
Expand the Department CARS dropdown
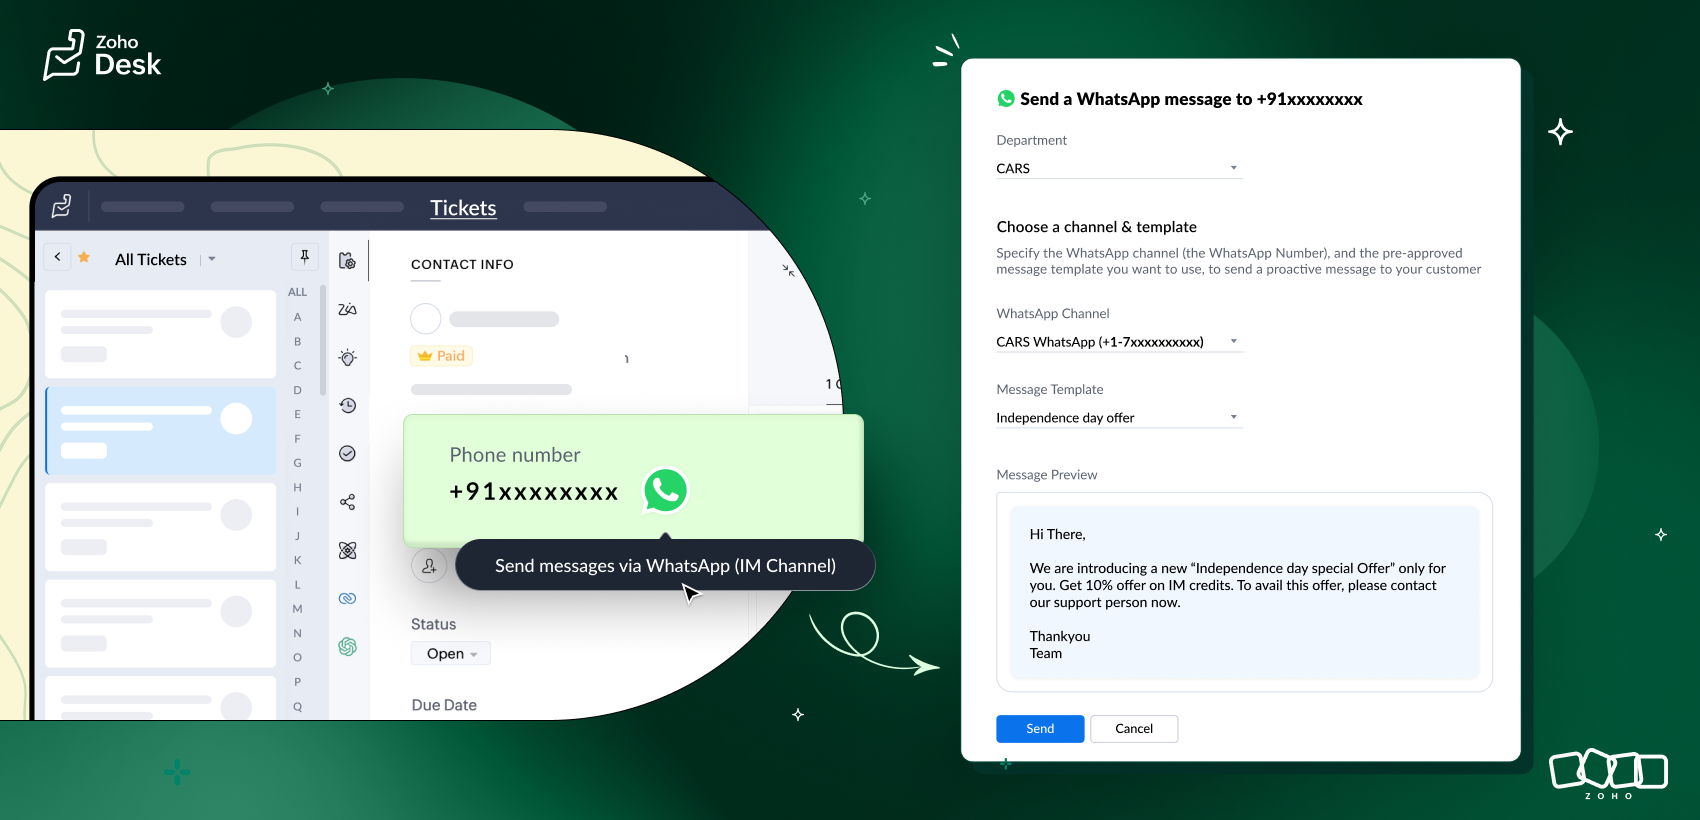[1118, 168]
